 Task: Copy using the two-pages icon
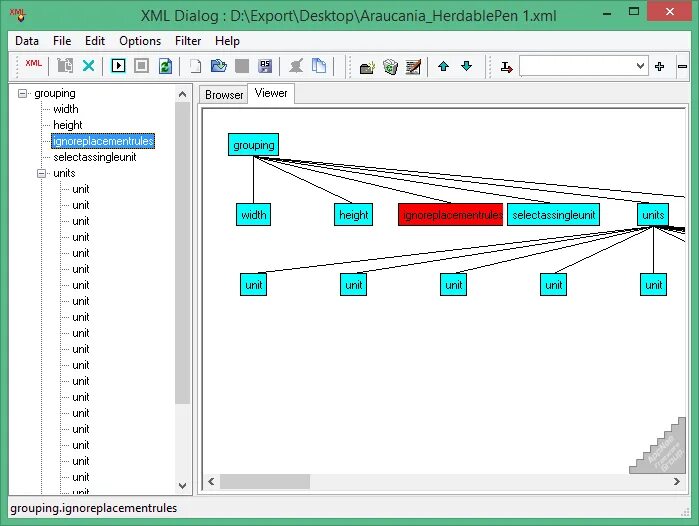pos(319,66)
